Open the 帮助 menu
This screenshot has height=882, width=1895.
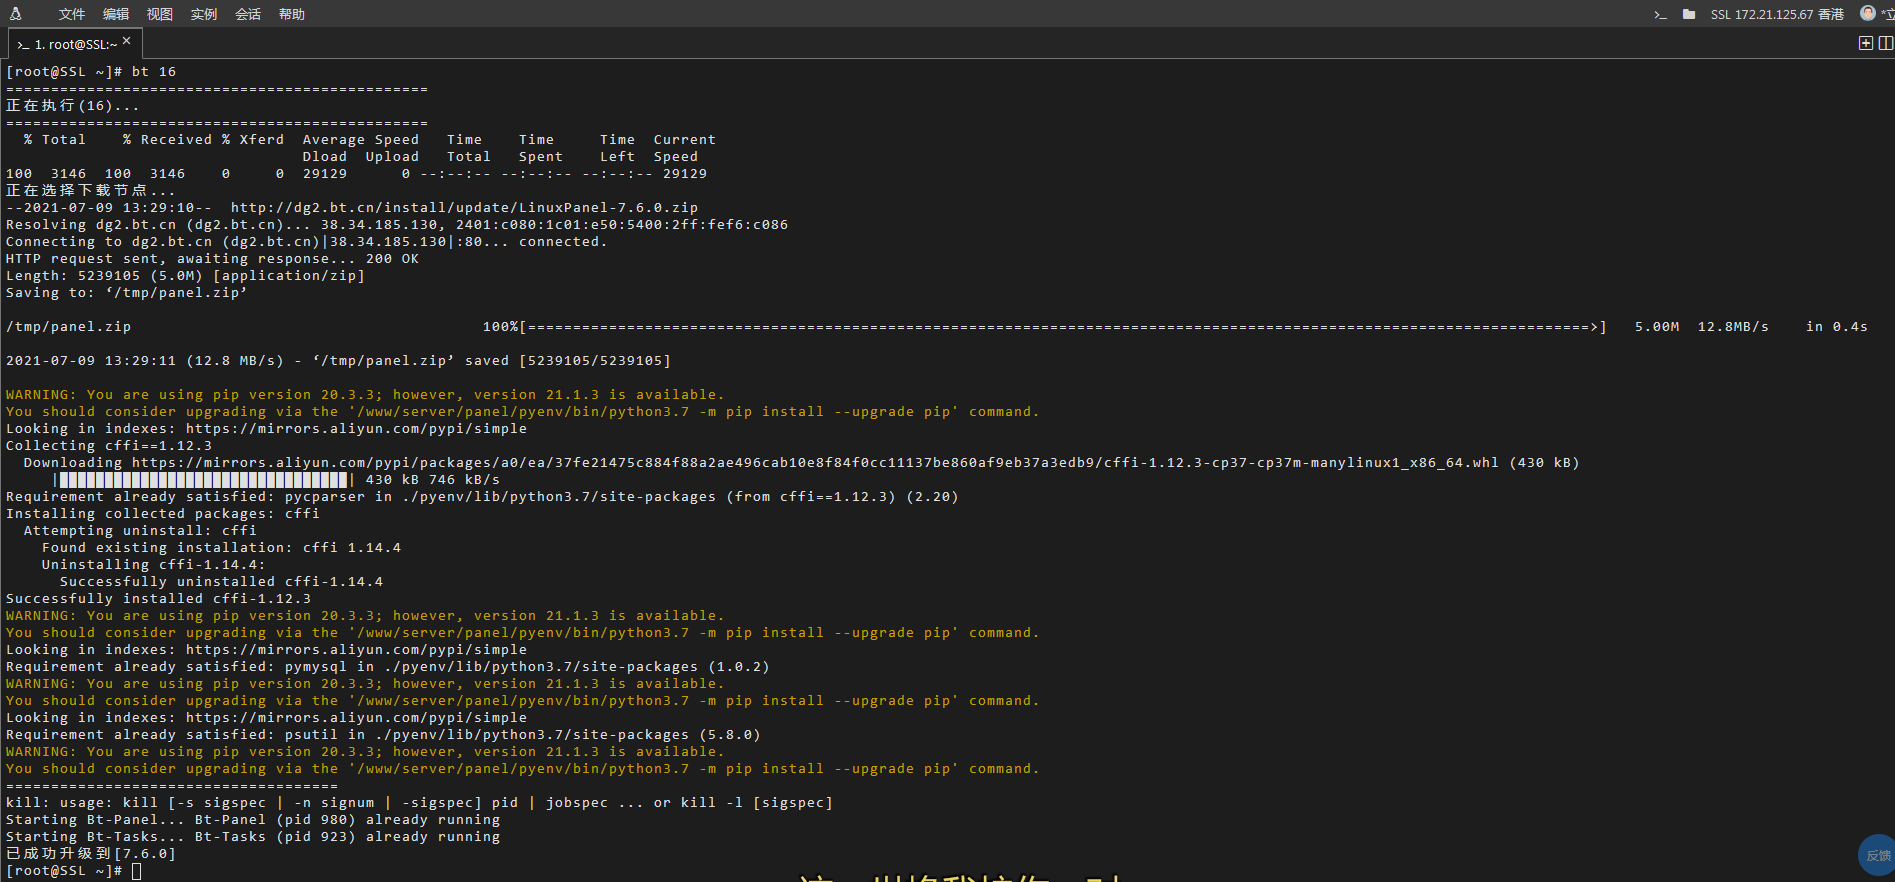[x=292, y=14]
